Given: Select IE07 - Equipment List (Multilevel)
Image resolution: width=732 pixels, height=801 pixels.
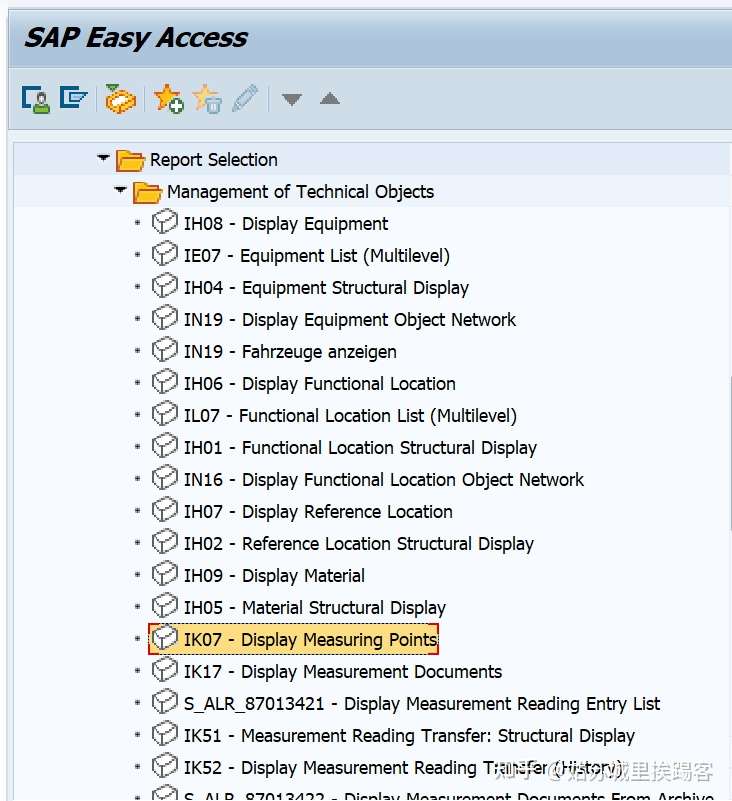Looking at the screenshot, I should click(x=317, y=256).
